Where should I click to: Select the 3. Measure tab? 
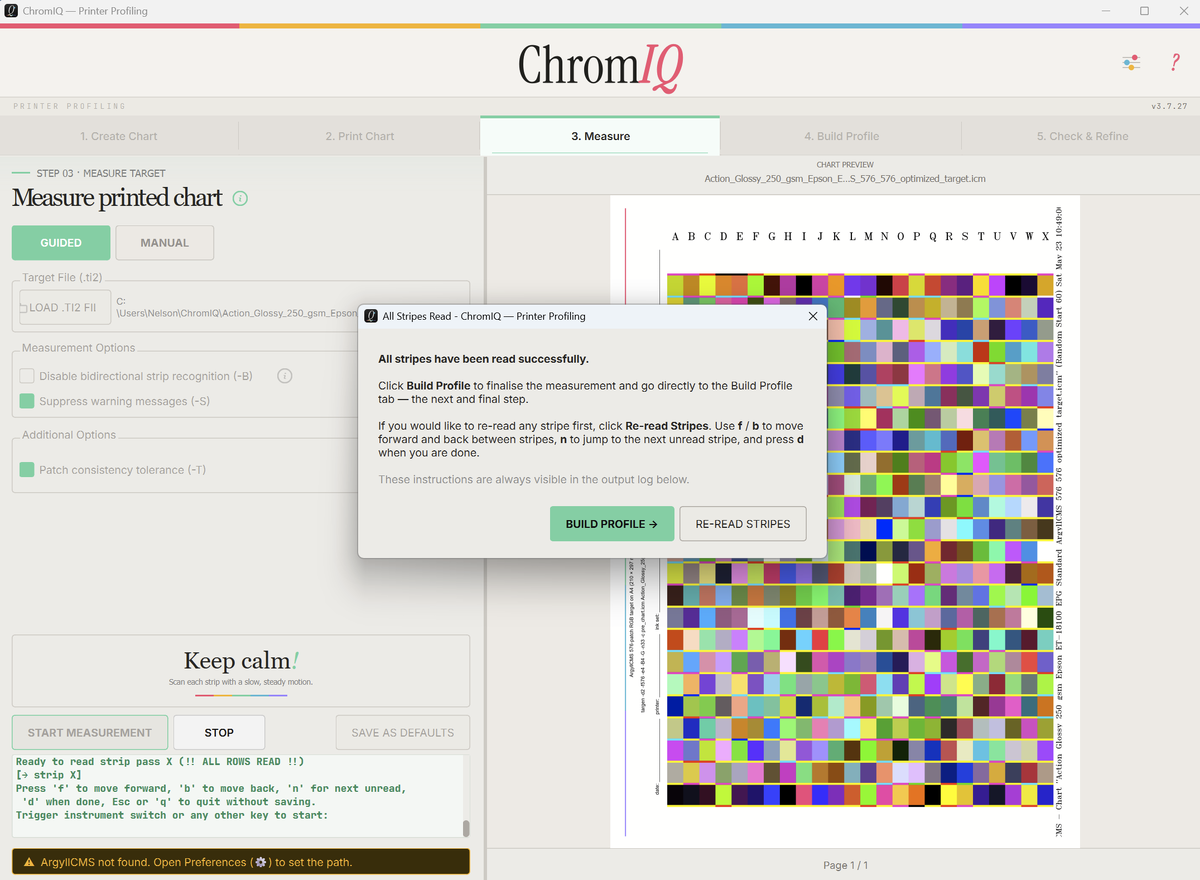pyautogui.click(x=600, y=136)
